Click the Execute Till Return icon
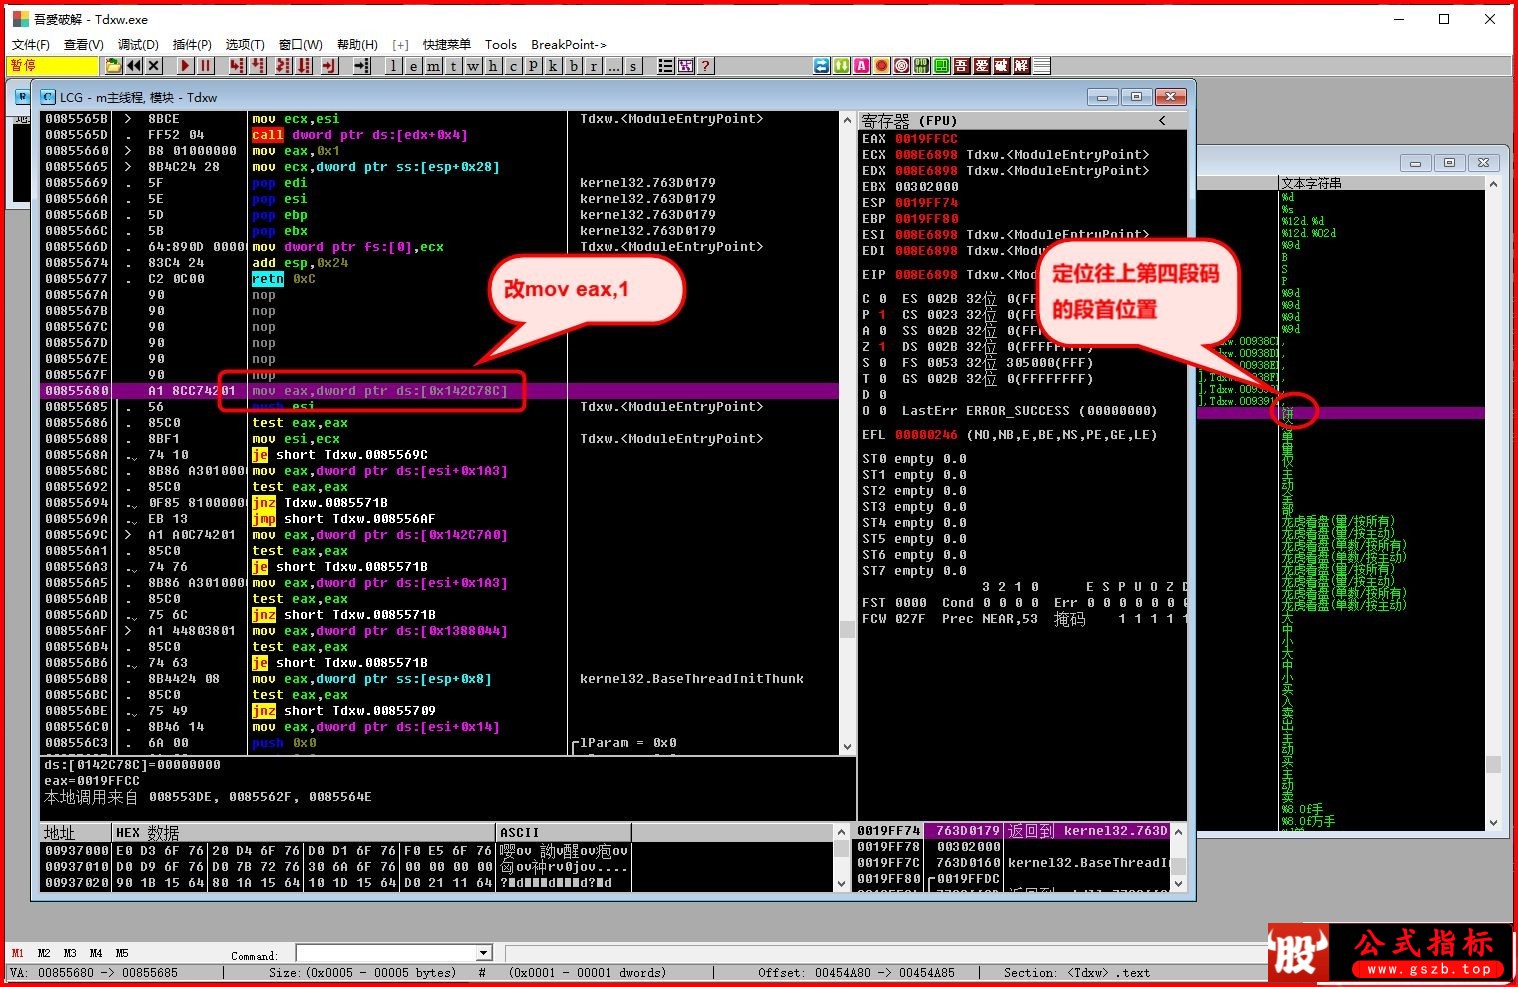 329,66
